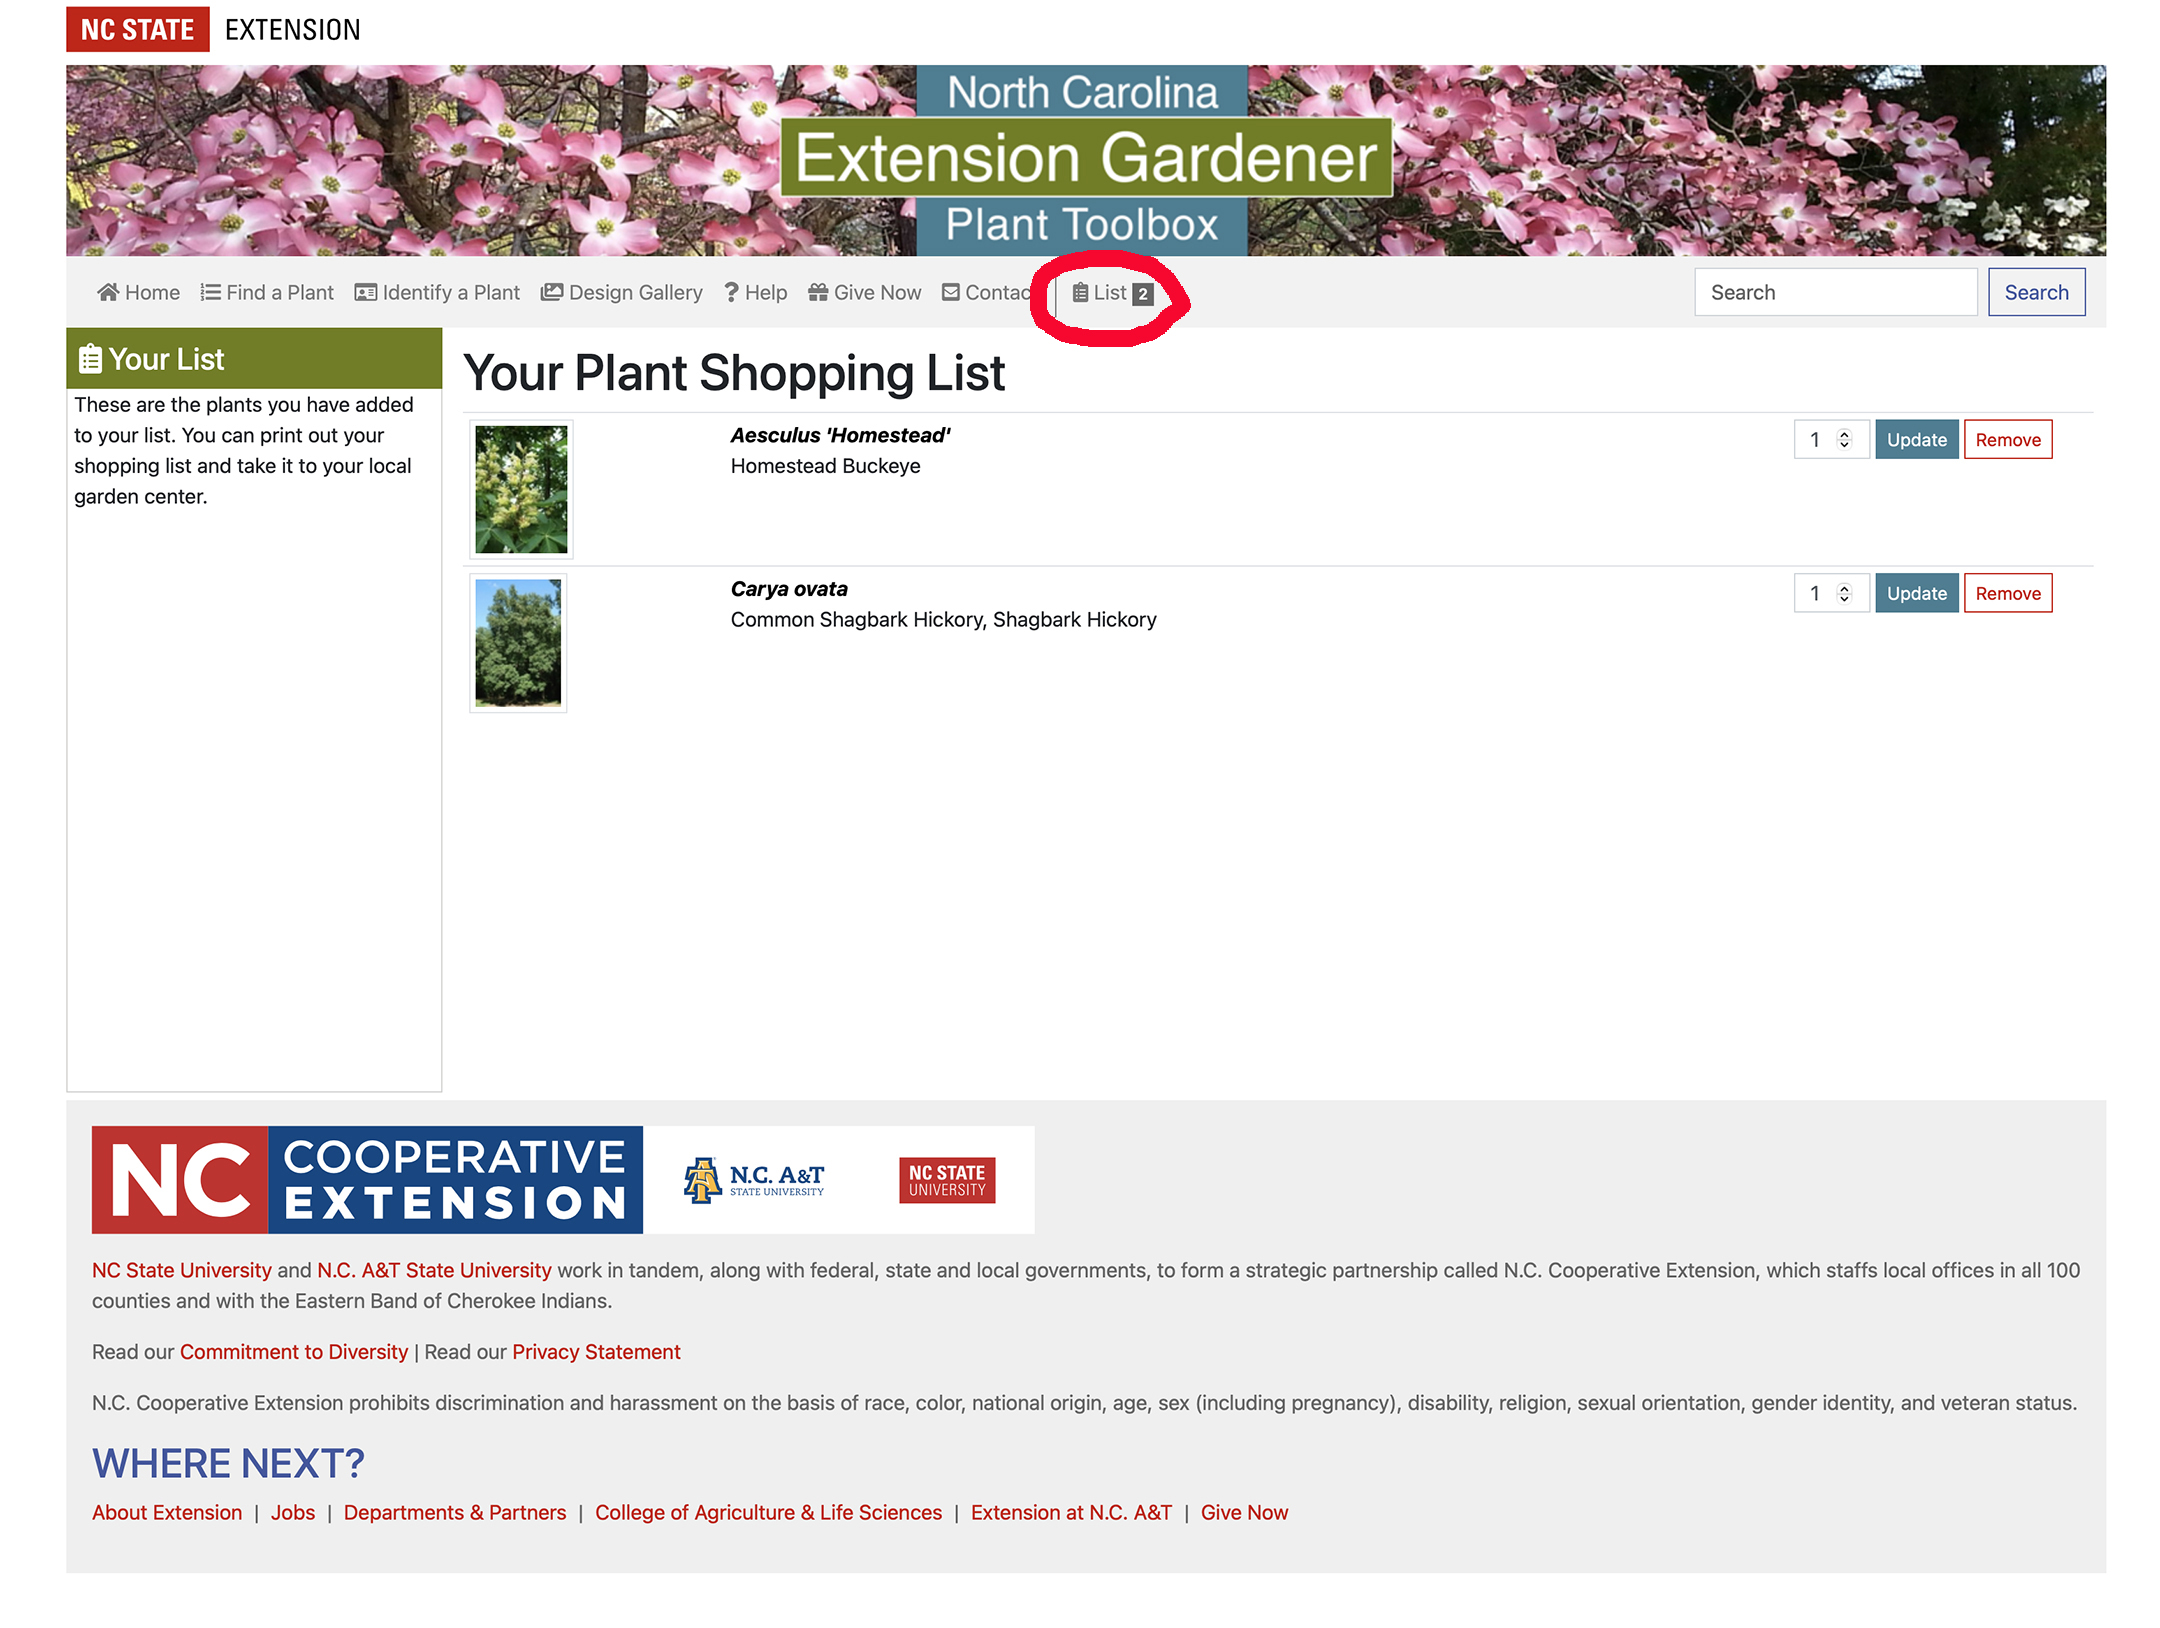
Task: Click Update button for Carya ovata
Action: pos(1914,593)
